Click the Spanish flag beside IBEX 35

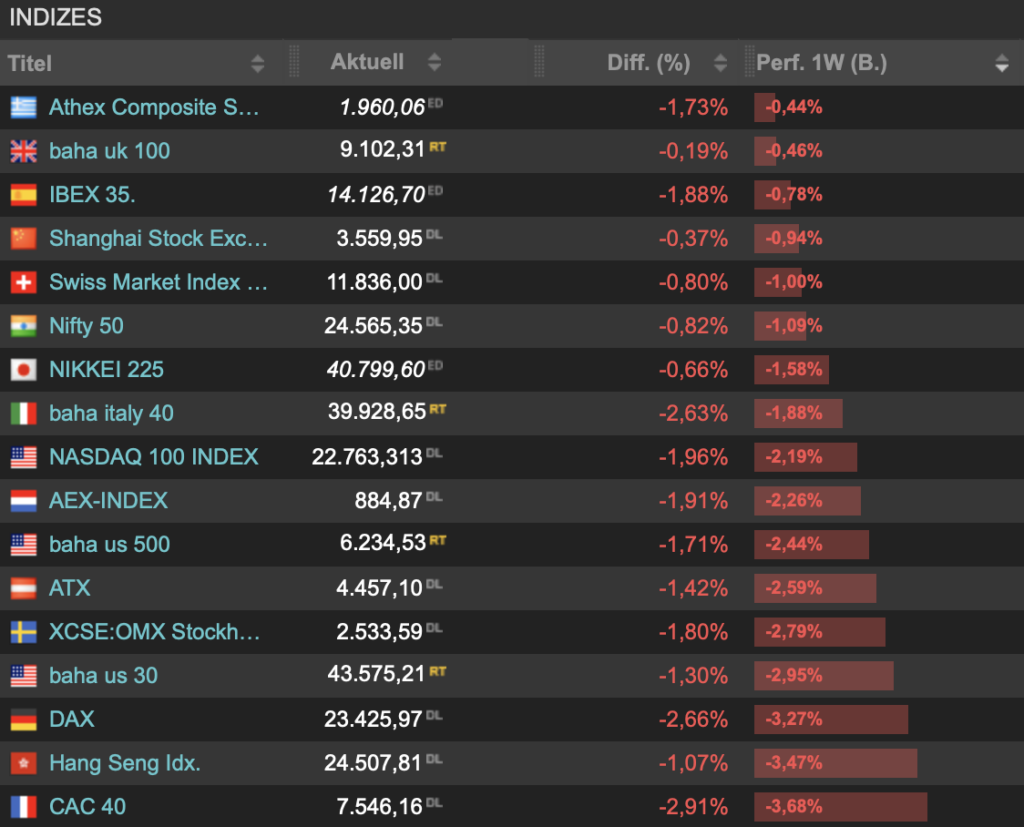point(24,195)
